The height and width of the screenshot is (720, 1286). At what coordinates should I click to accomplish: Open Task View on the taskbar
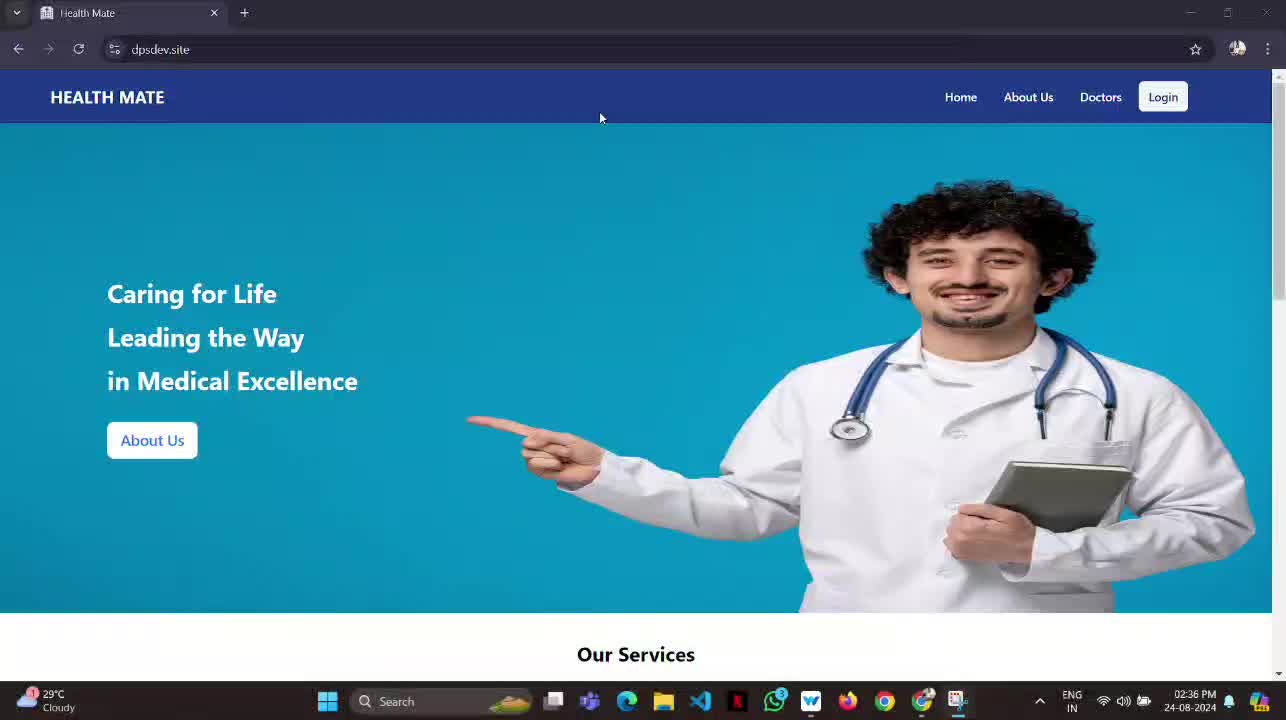click(553, 701)
